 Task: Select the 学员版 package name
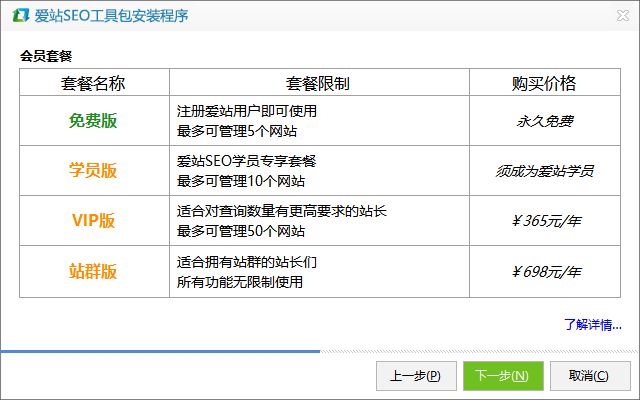(93, 171)
